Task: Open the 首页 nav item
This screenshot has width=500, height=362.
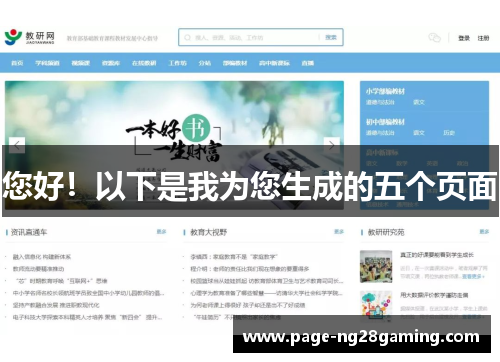Action: [x=17, y=63]
